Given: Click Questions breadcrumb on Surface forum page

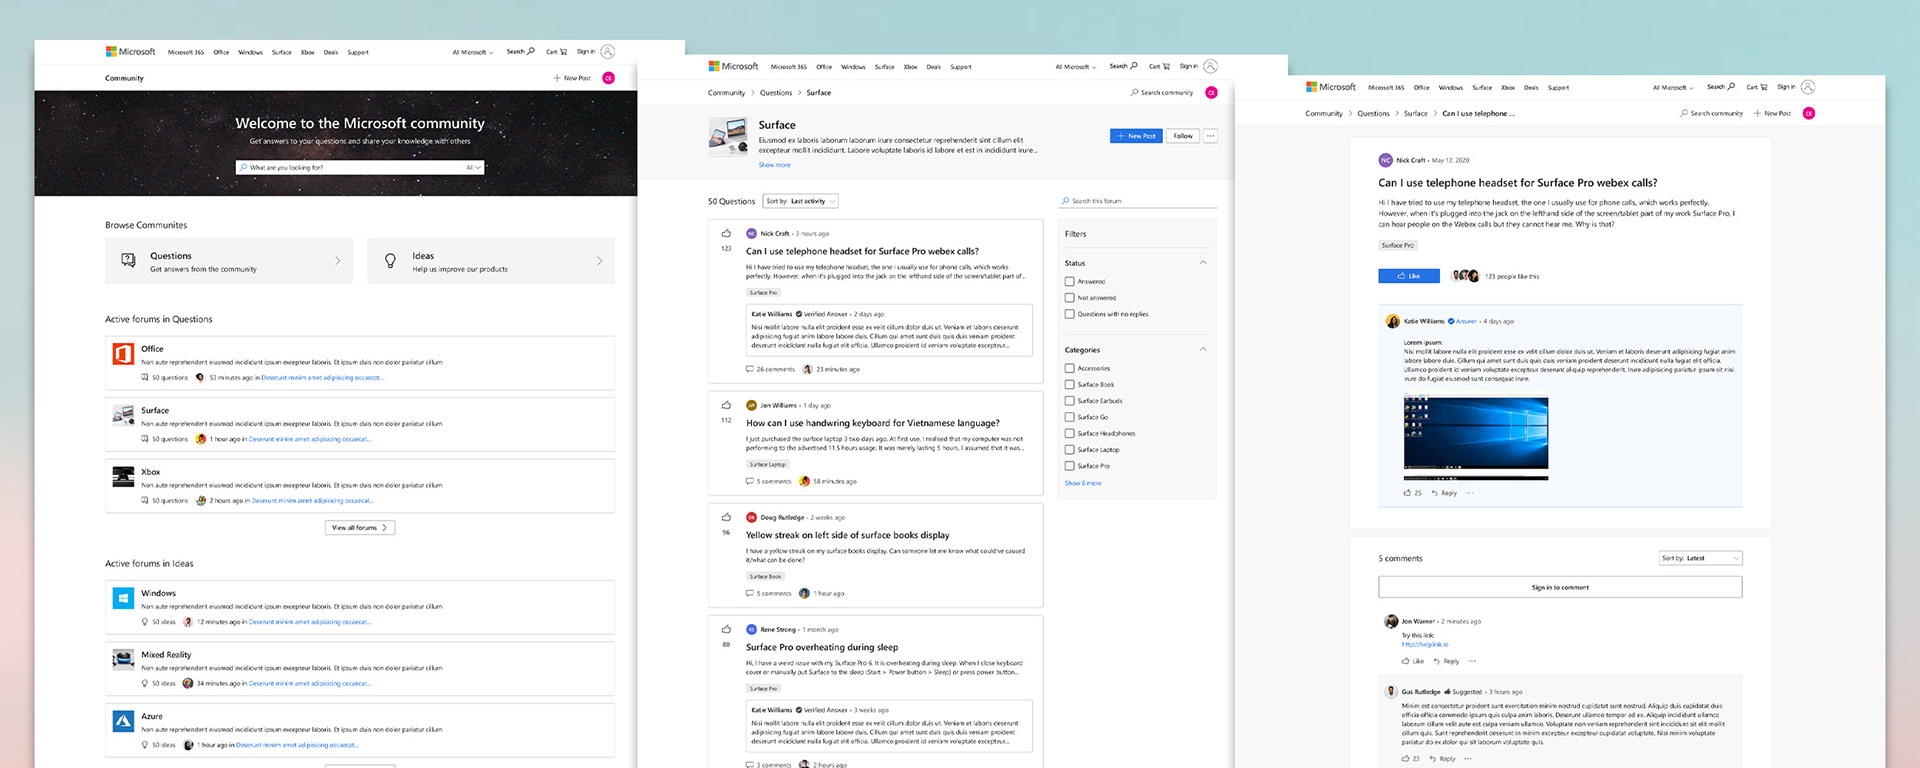Looking at the screenshot, I should pos(776,93).
